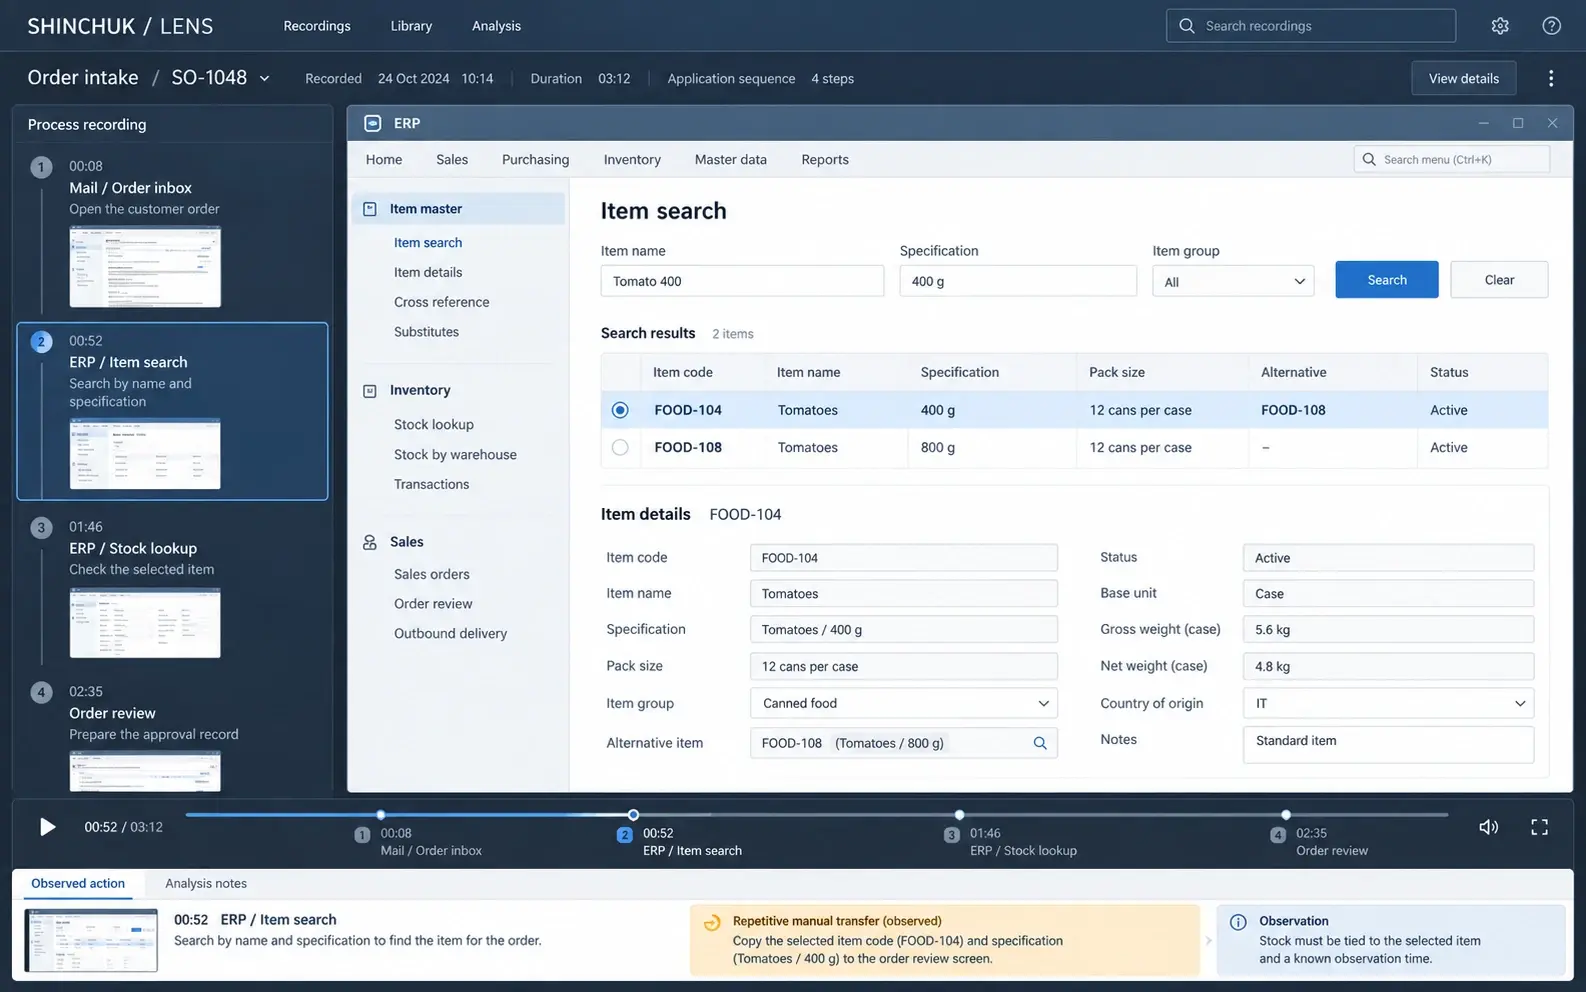This screenshot has height=992, width=1586.
Task: Select the FOOD-108 radio button
Action: click(620, 447)
